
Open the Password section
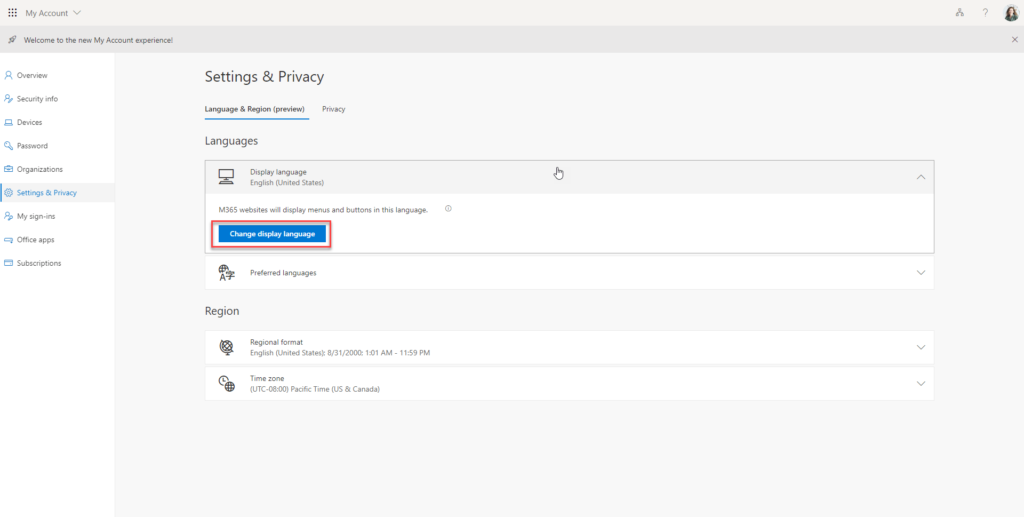tap(32, 146)
